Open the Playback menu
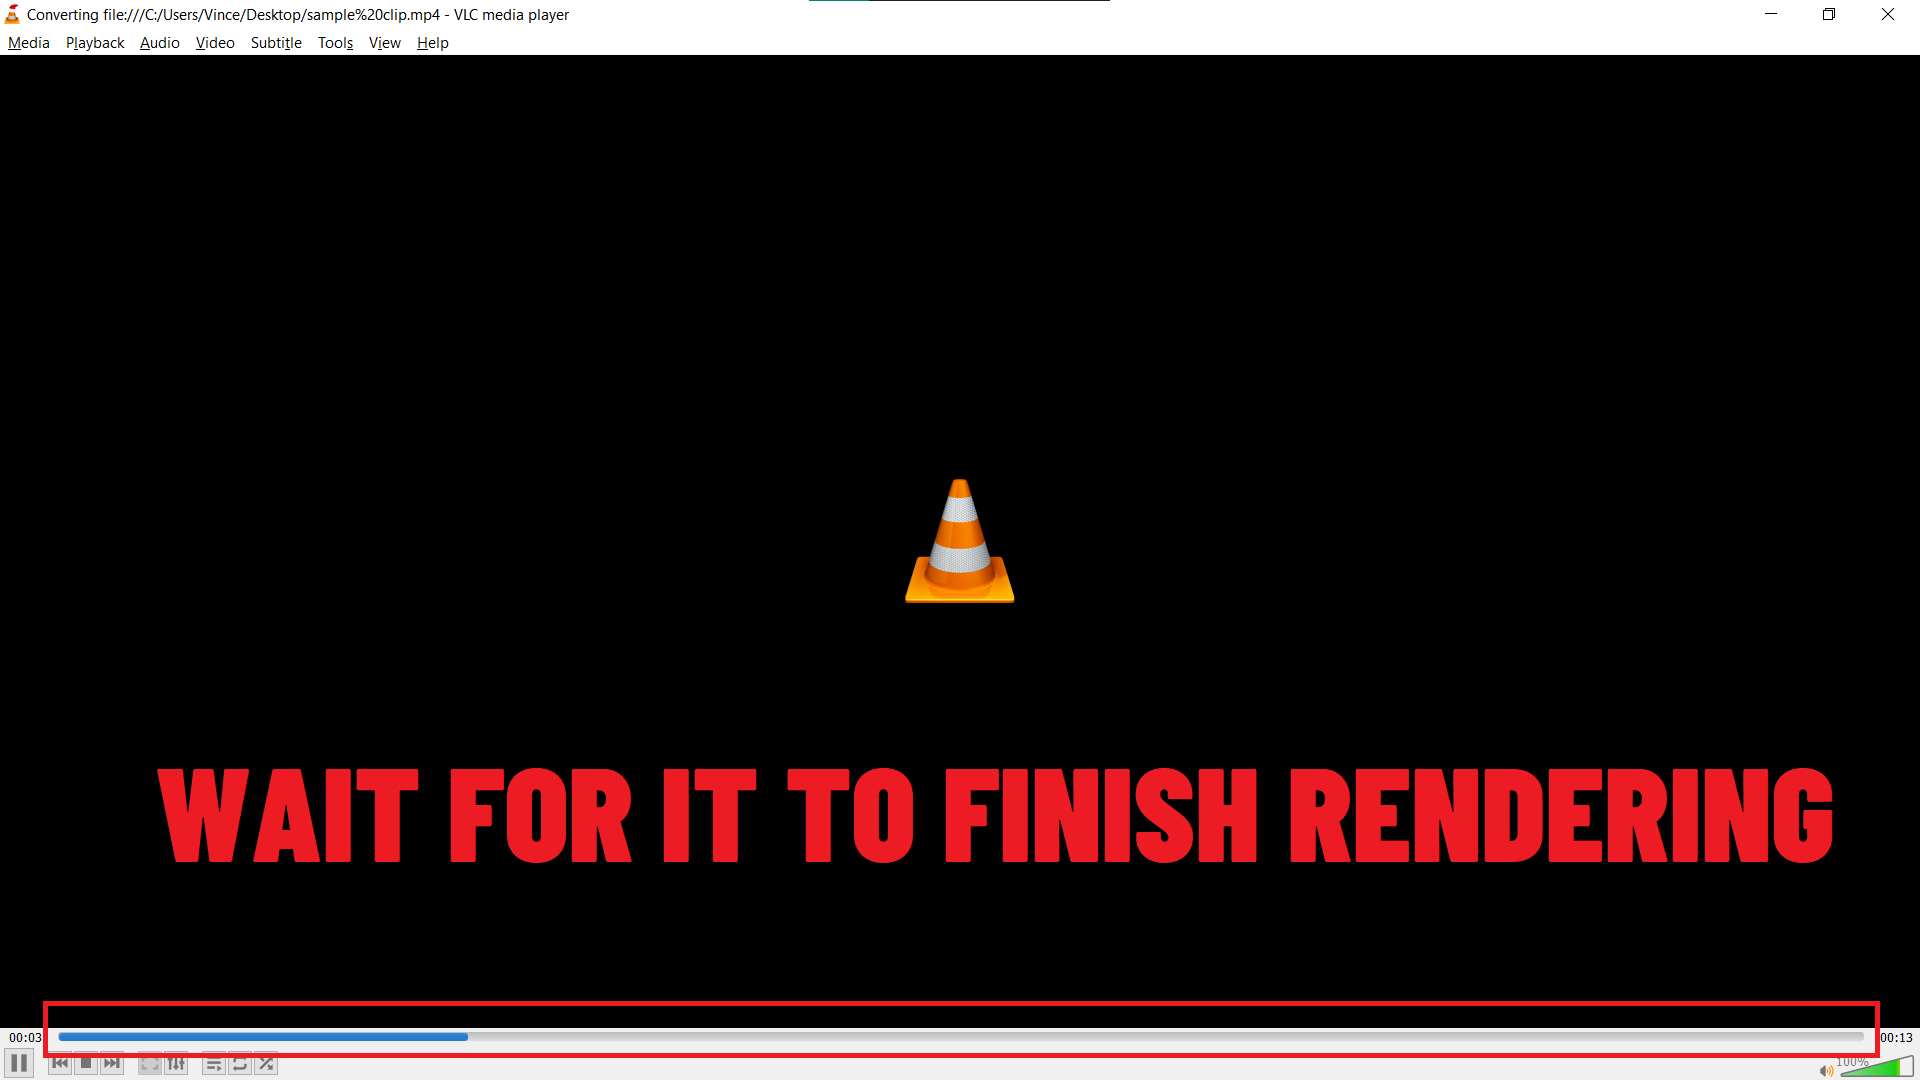 [x=94, y=42]
